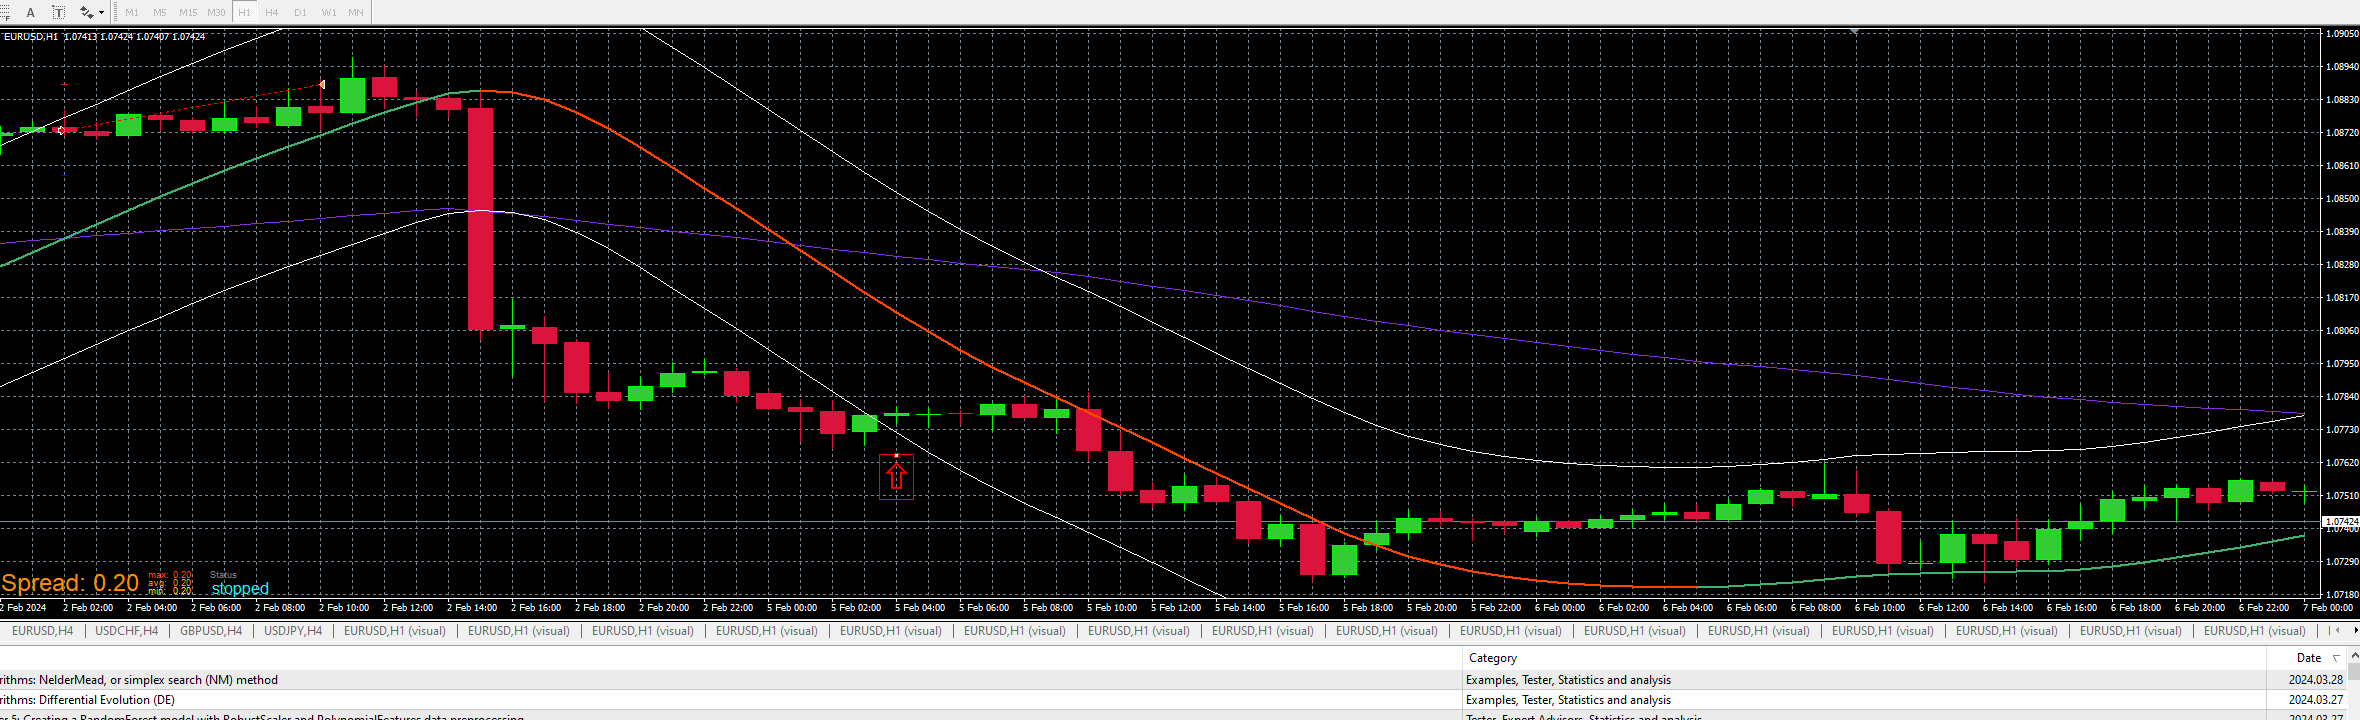Open the GBPUSD,H4 chart tab
Image resolution: width=2360 pixels, height=720 pixels.
pyautogui.click(x=211, y=631)
